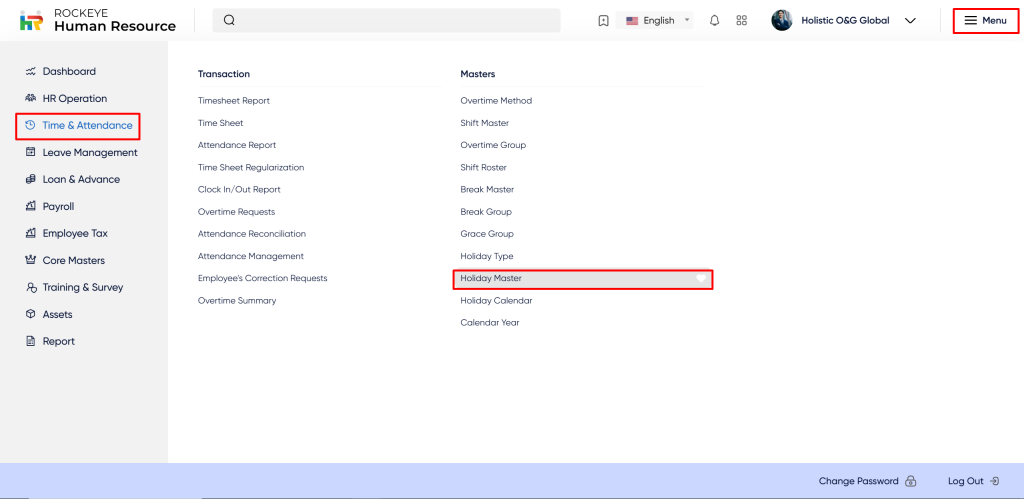Open the hamburger Menu button

(985, 20)
